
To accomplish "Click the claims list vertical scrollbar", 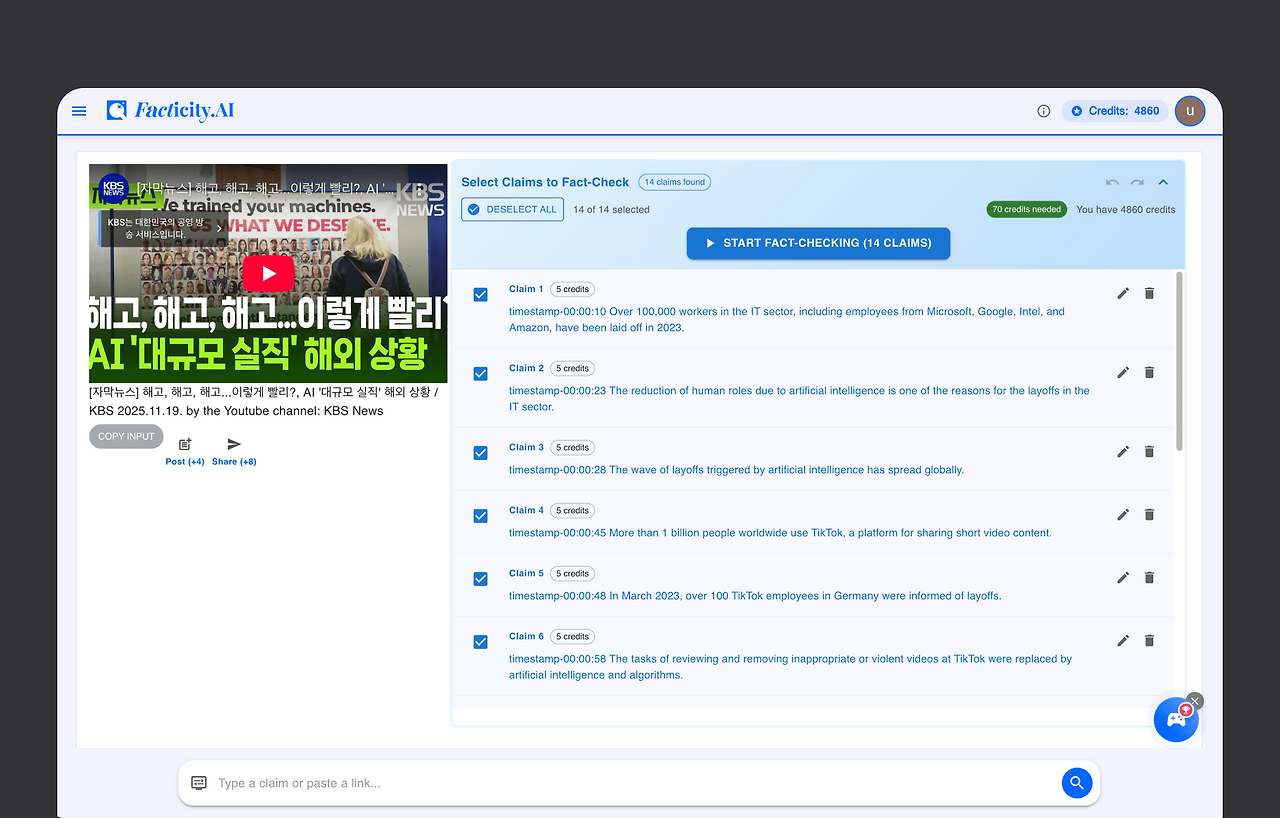I will tap(1181, 360).
